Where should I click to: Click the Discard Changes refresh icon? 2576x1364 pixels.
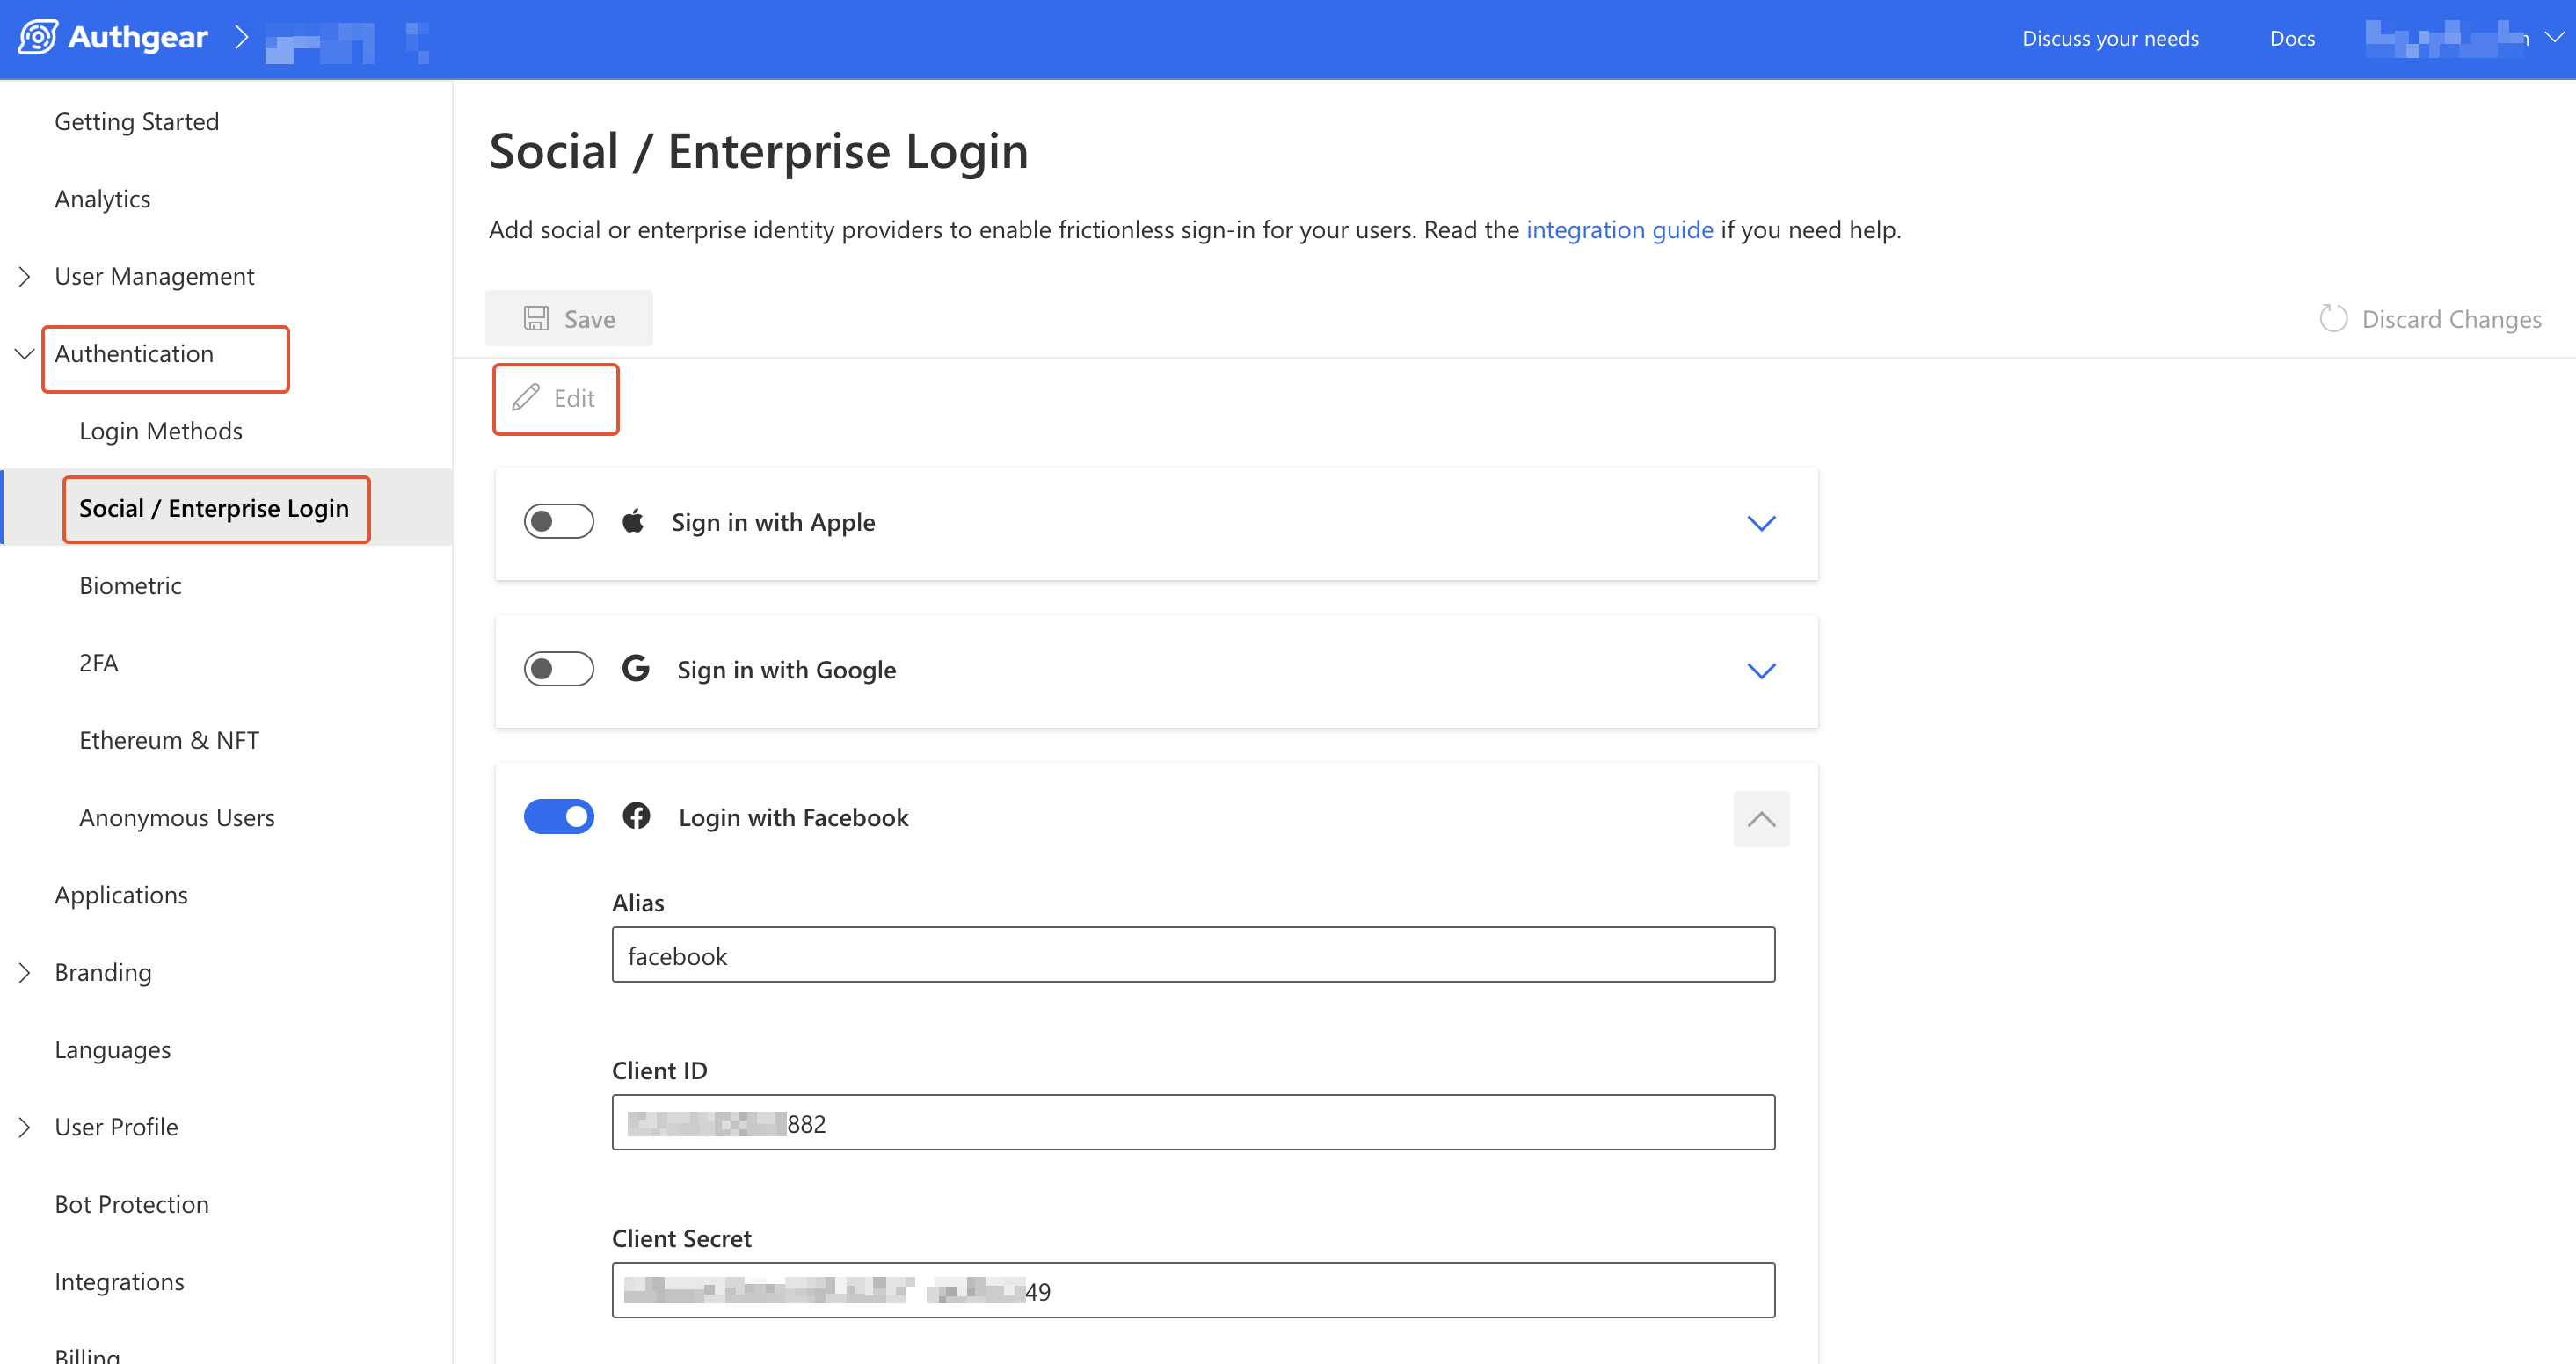(2333, 318)
